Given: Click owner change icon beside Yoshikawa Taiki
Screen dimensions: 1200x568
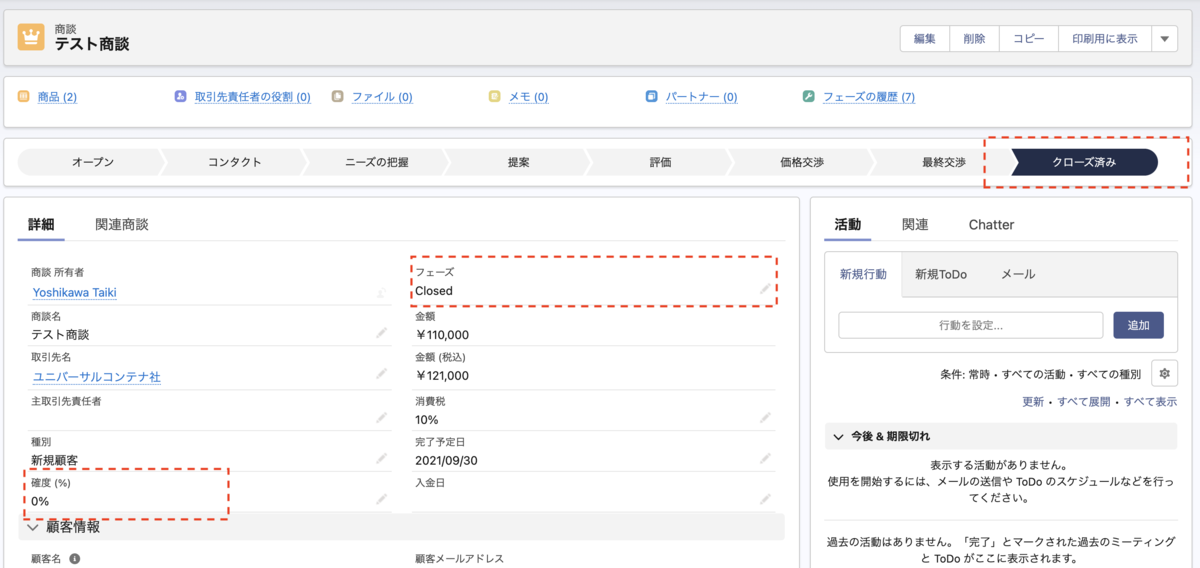Looking at the screenshot, I should click(381, 292).
